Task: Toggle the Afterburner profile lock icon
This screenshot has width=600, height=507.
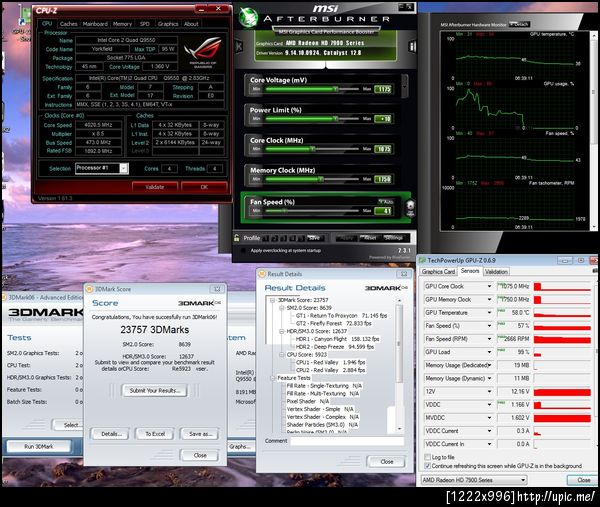Action: [236, 238]
